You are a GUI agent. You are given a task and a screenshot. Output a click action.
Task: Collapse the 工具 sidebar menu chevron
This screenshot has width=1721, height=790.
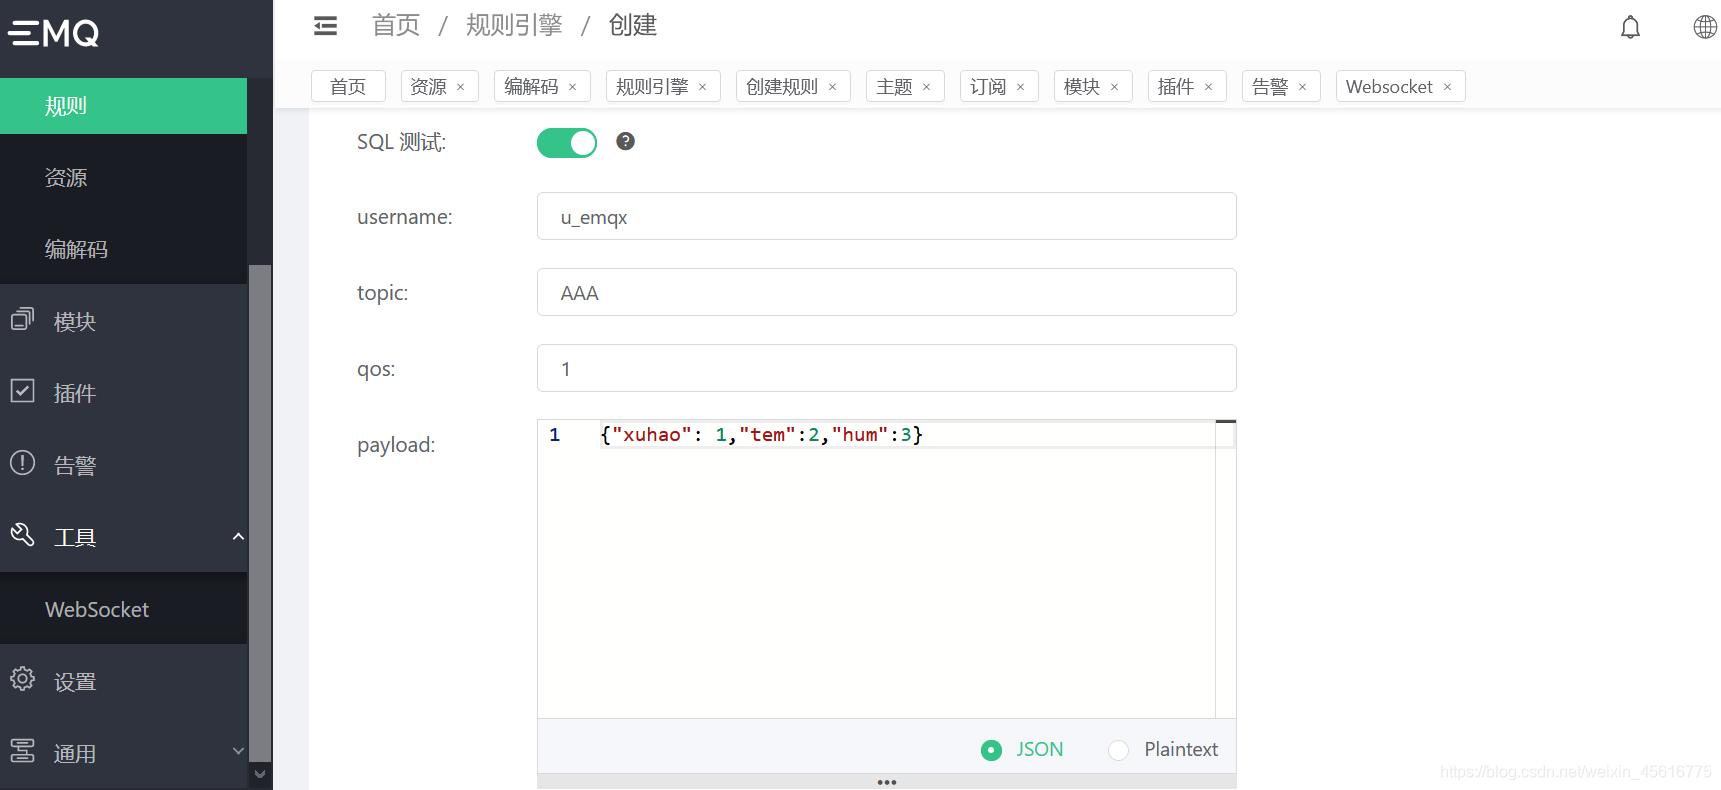(238, 536)
